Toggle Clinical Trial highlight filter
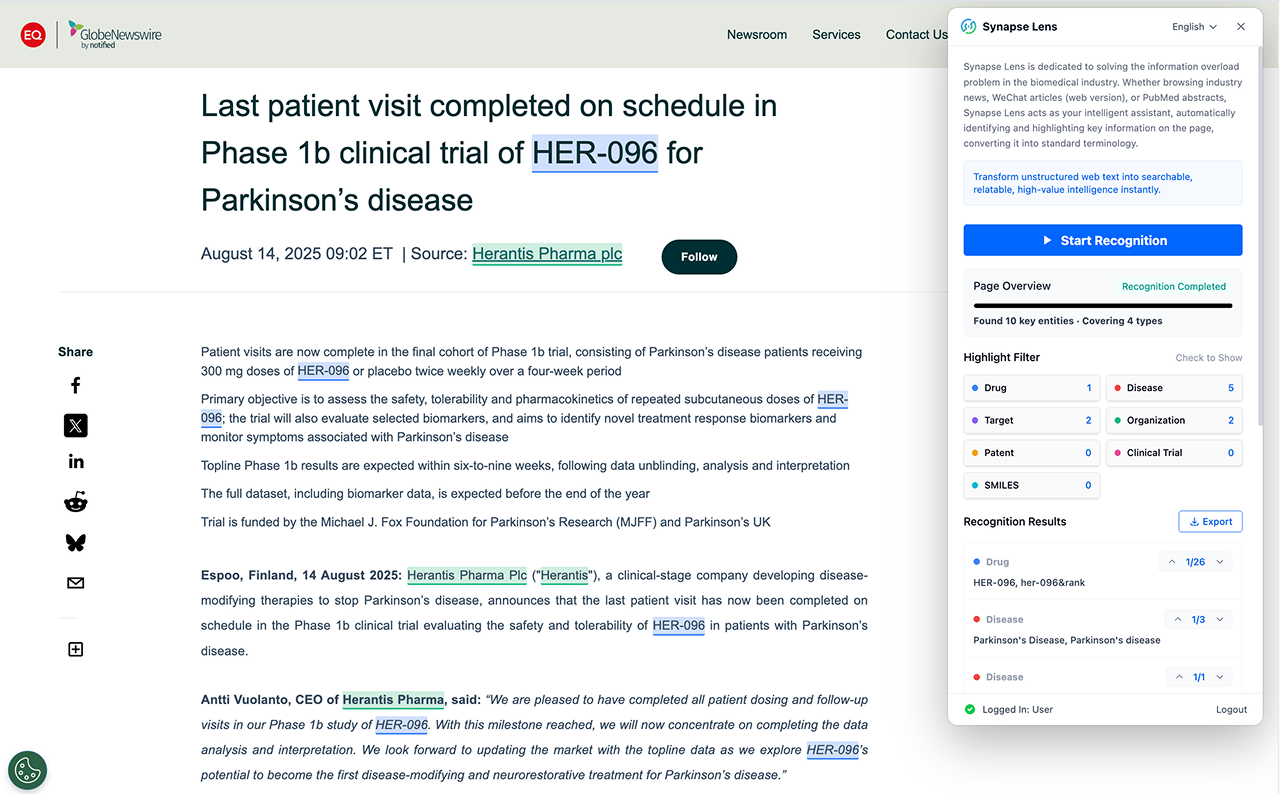Screen dimensions: 1280x800 [x=1174, y=453]
